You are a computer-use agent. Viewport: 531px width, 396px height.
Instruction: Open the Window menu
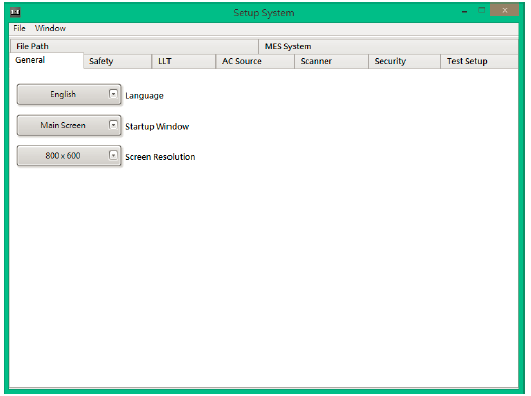point(50,28)
